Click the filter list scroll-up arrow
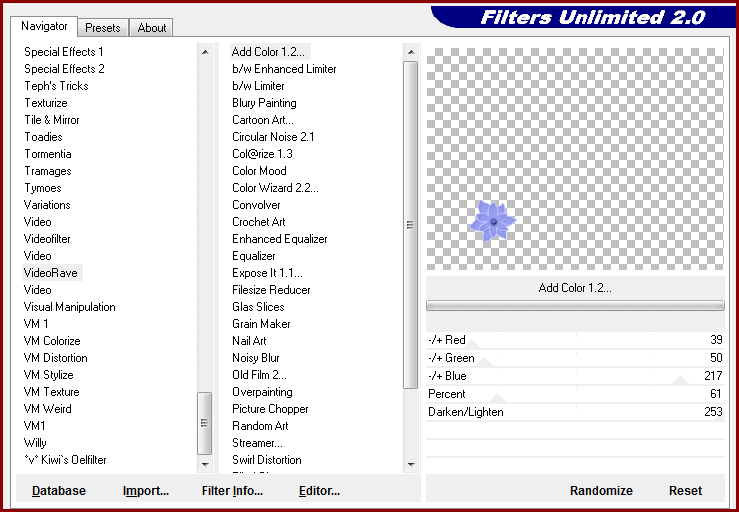Screen dimensions: 739x512 [411, 52]
